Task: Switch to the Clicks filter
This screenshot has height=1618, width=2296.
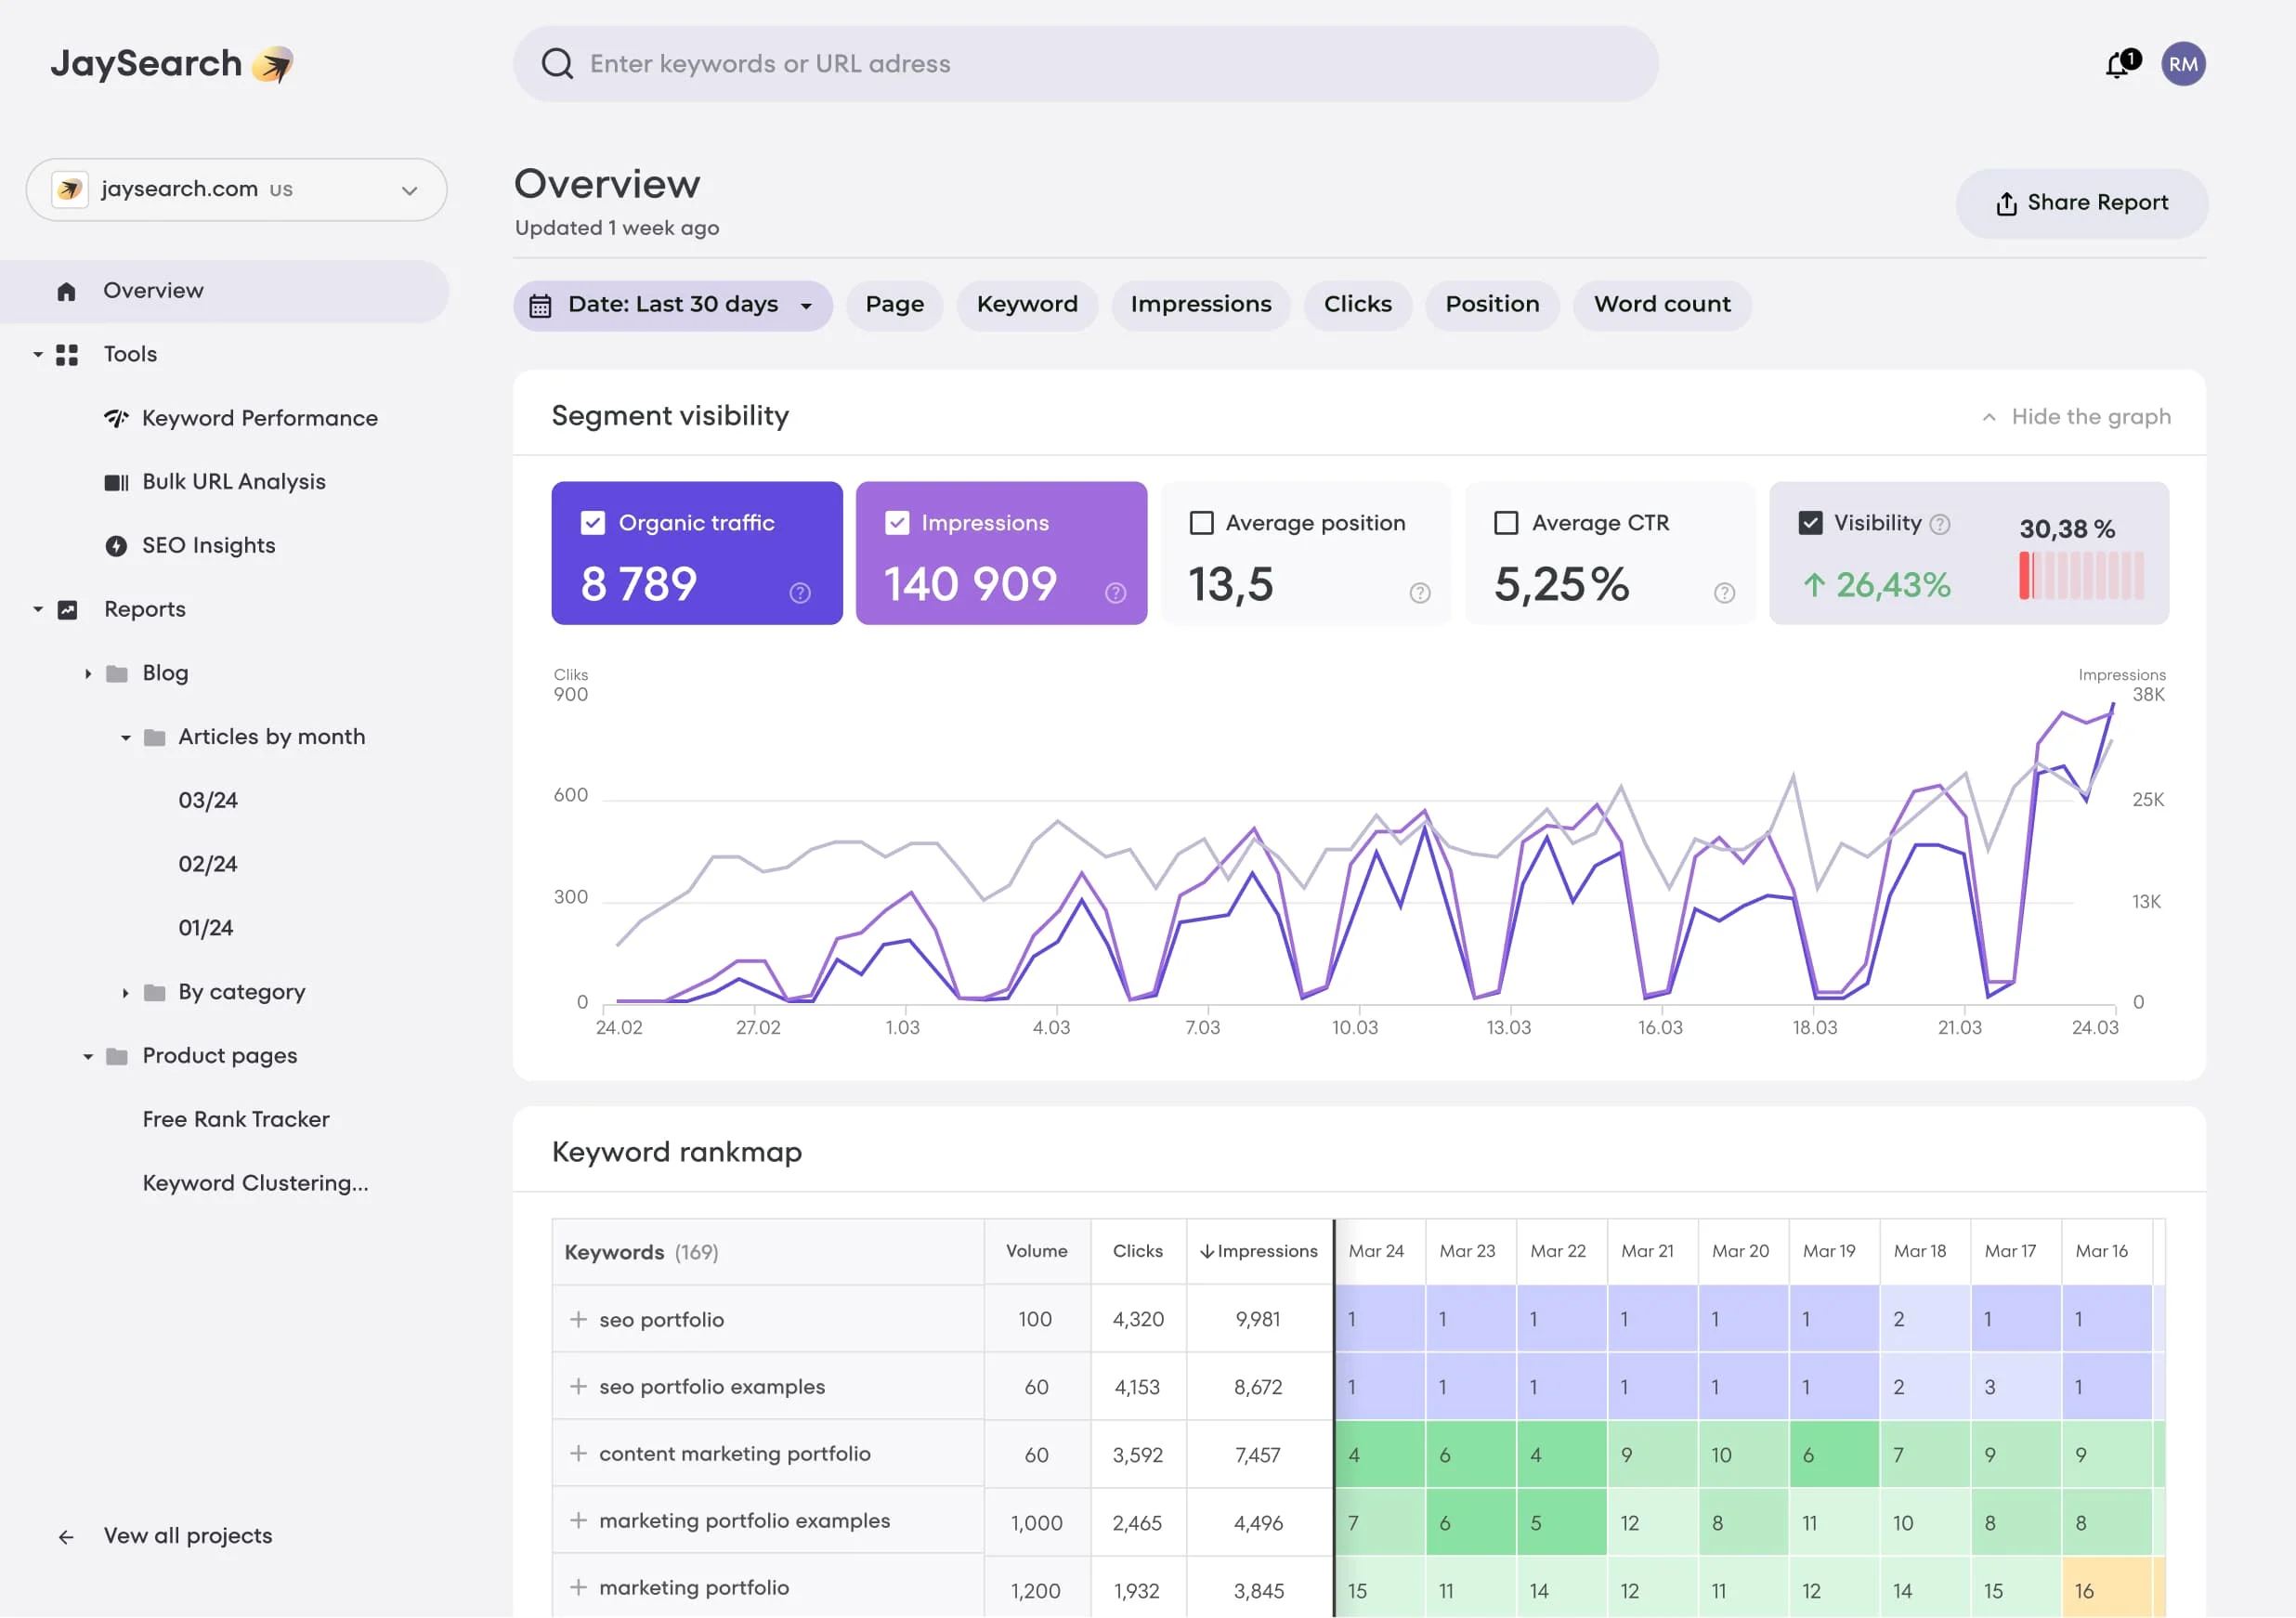Action: click(1357, 304)
